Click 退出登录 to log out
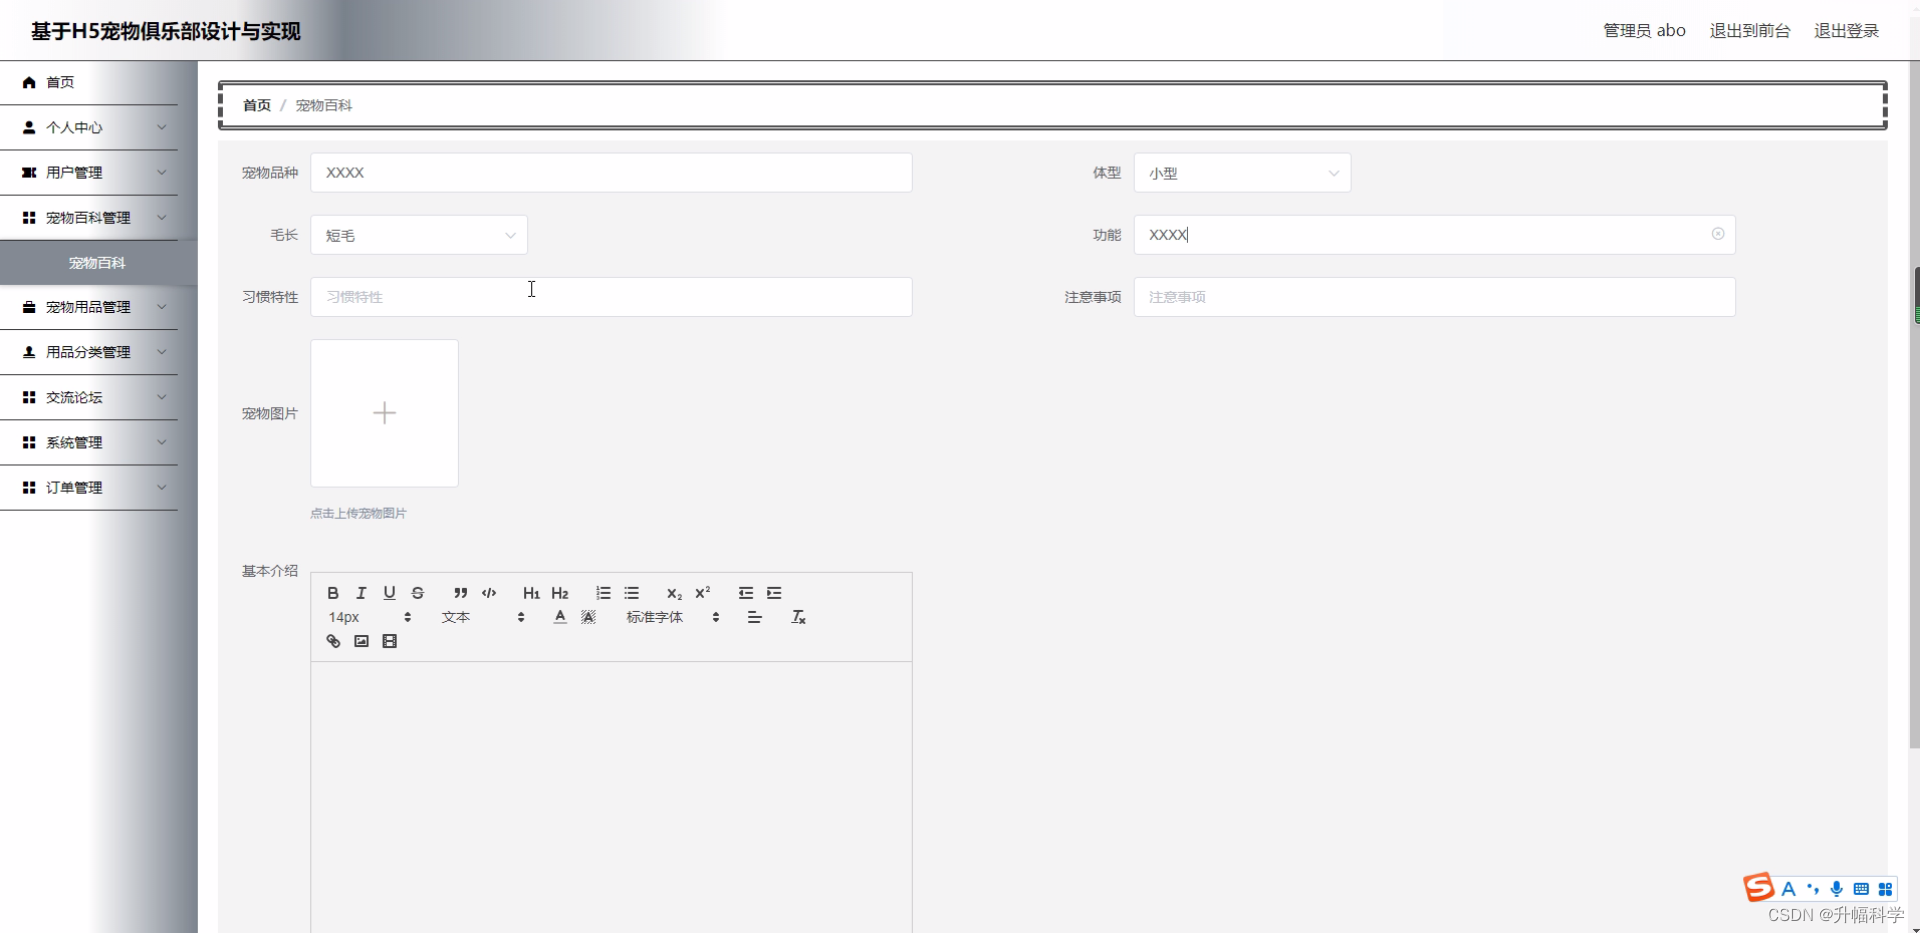 point(1846,30)
